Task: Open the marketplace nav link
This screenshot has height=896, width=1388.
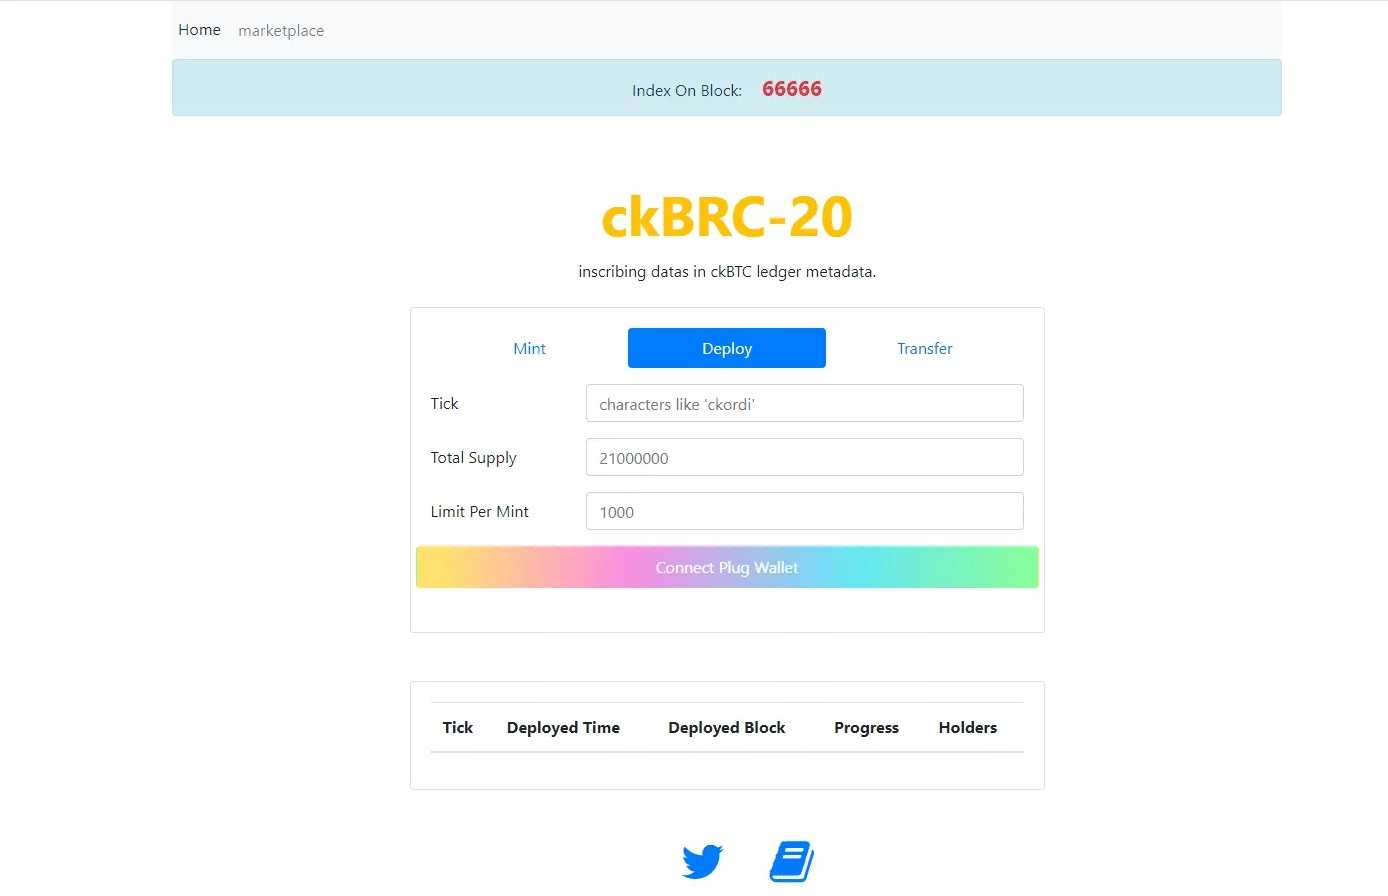Action: coord(281,31)
